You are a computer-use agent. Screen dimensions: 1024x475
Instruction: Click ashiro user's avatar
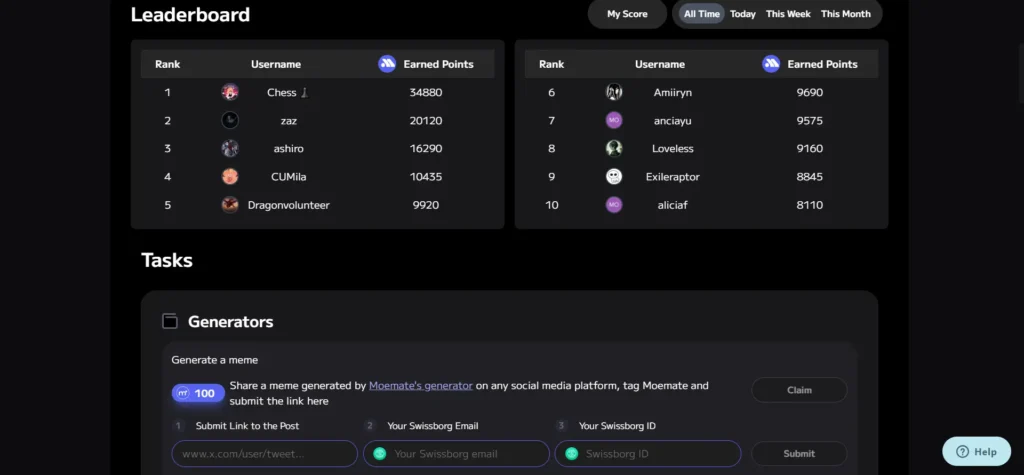coord(230,148)
